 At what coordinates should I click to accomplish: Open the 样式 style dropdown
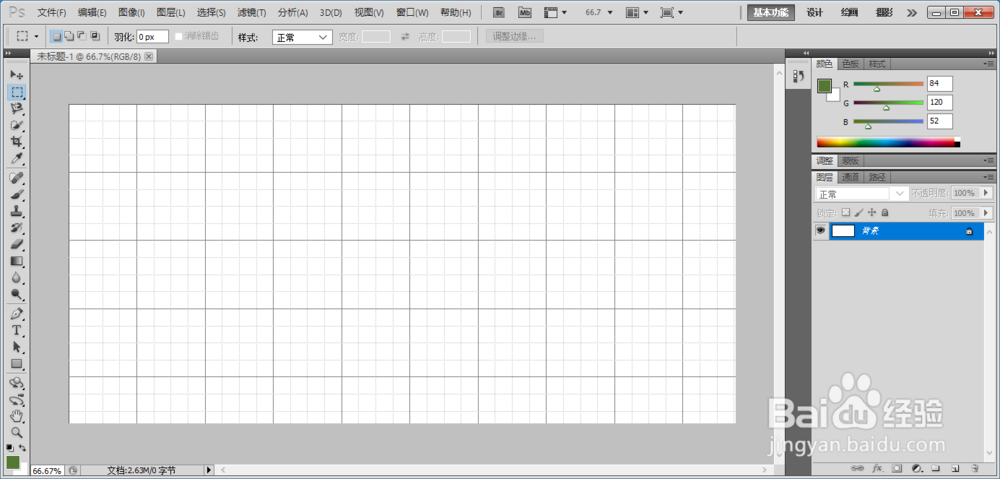tap(302, 37)
